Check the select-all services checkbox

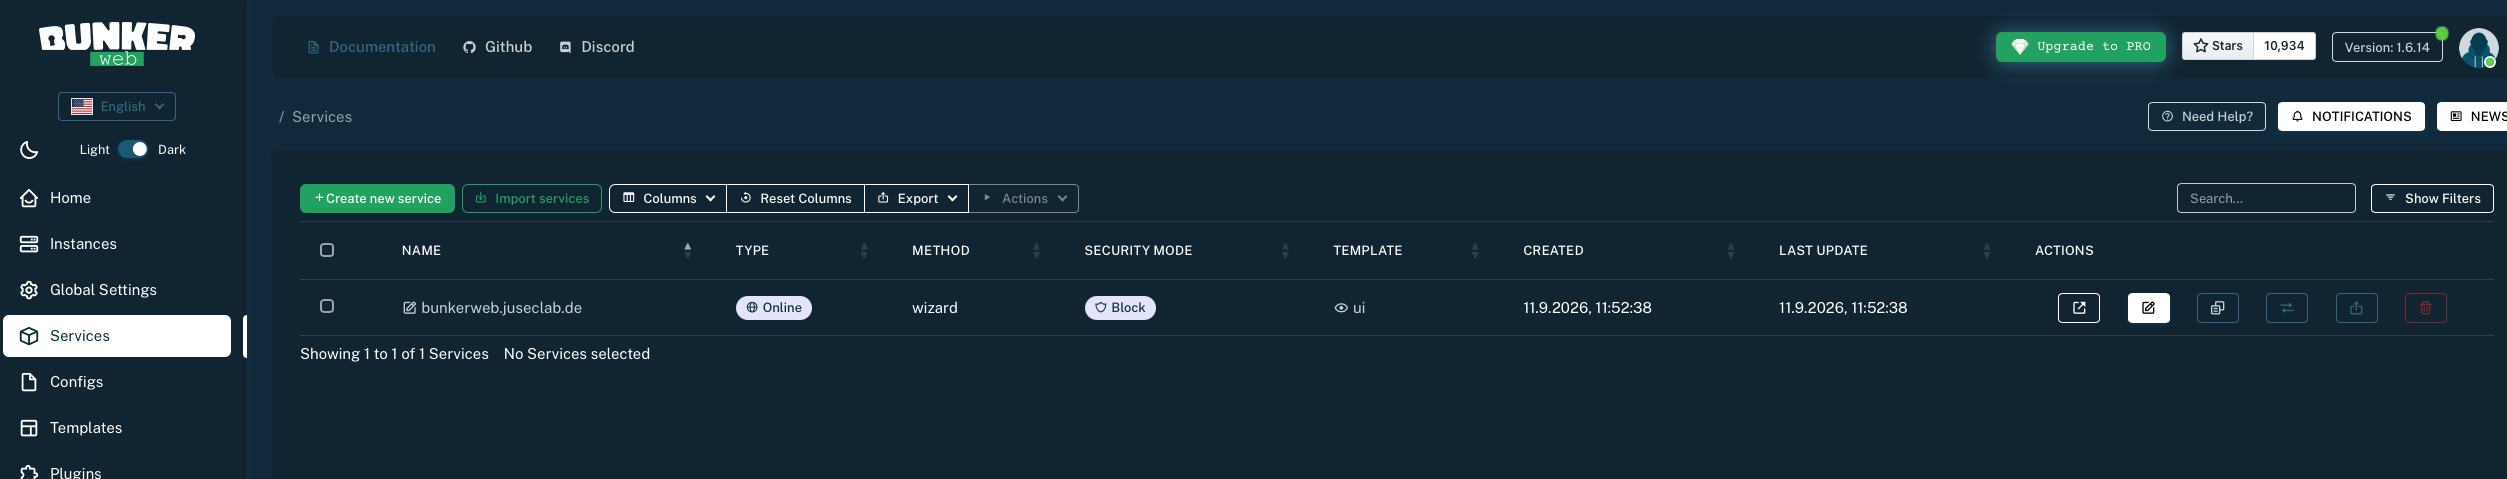click(327, 250)
